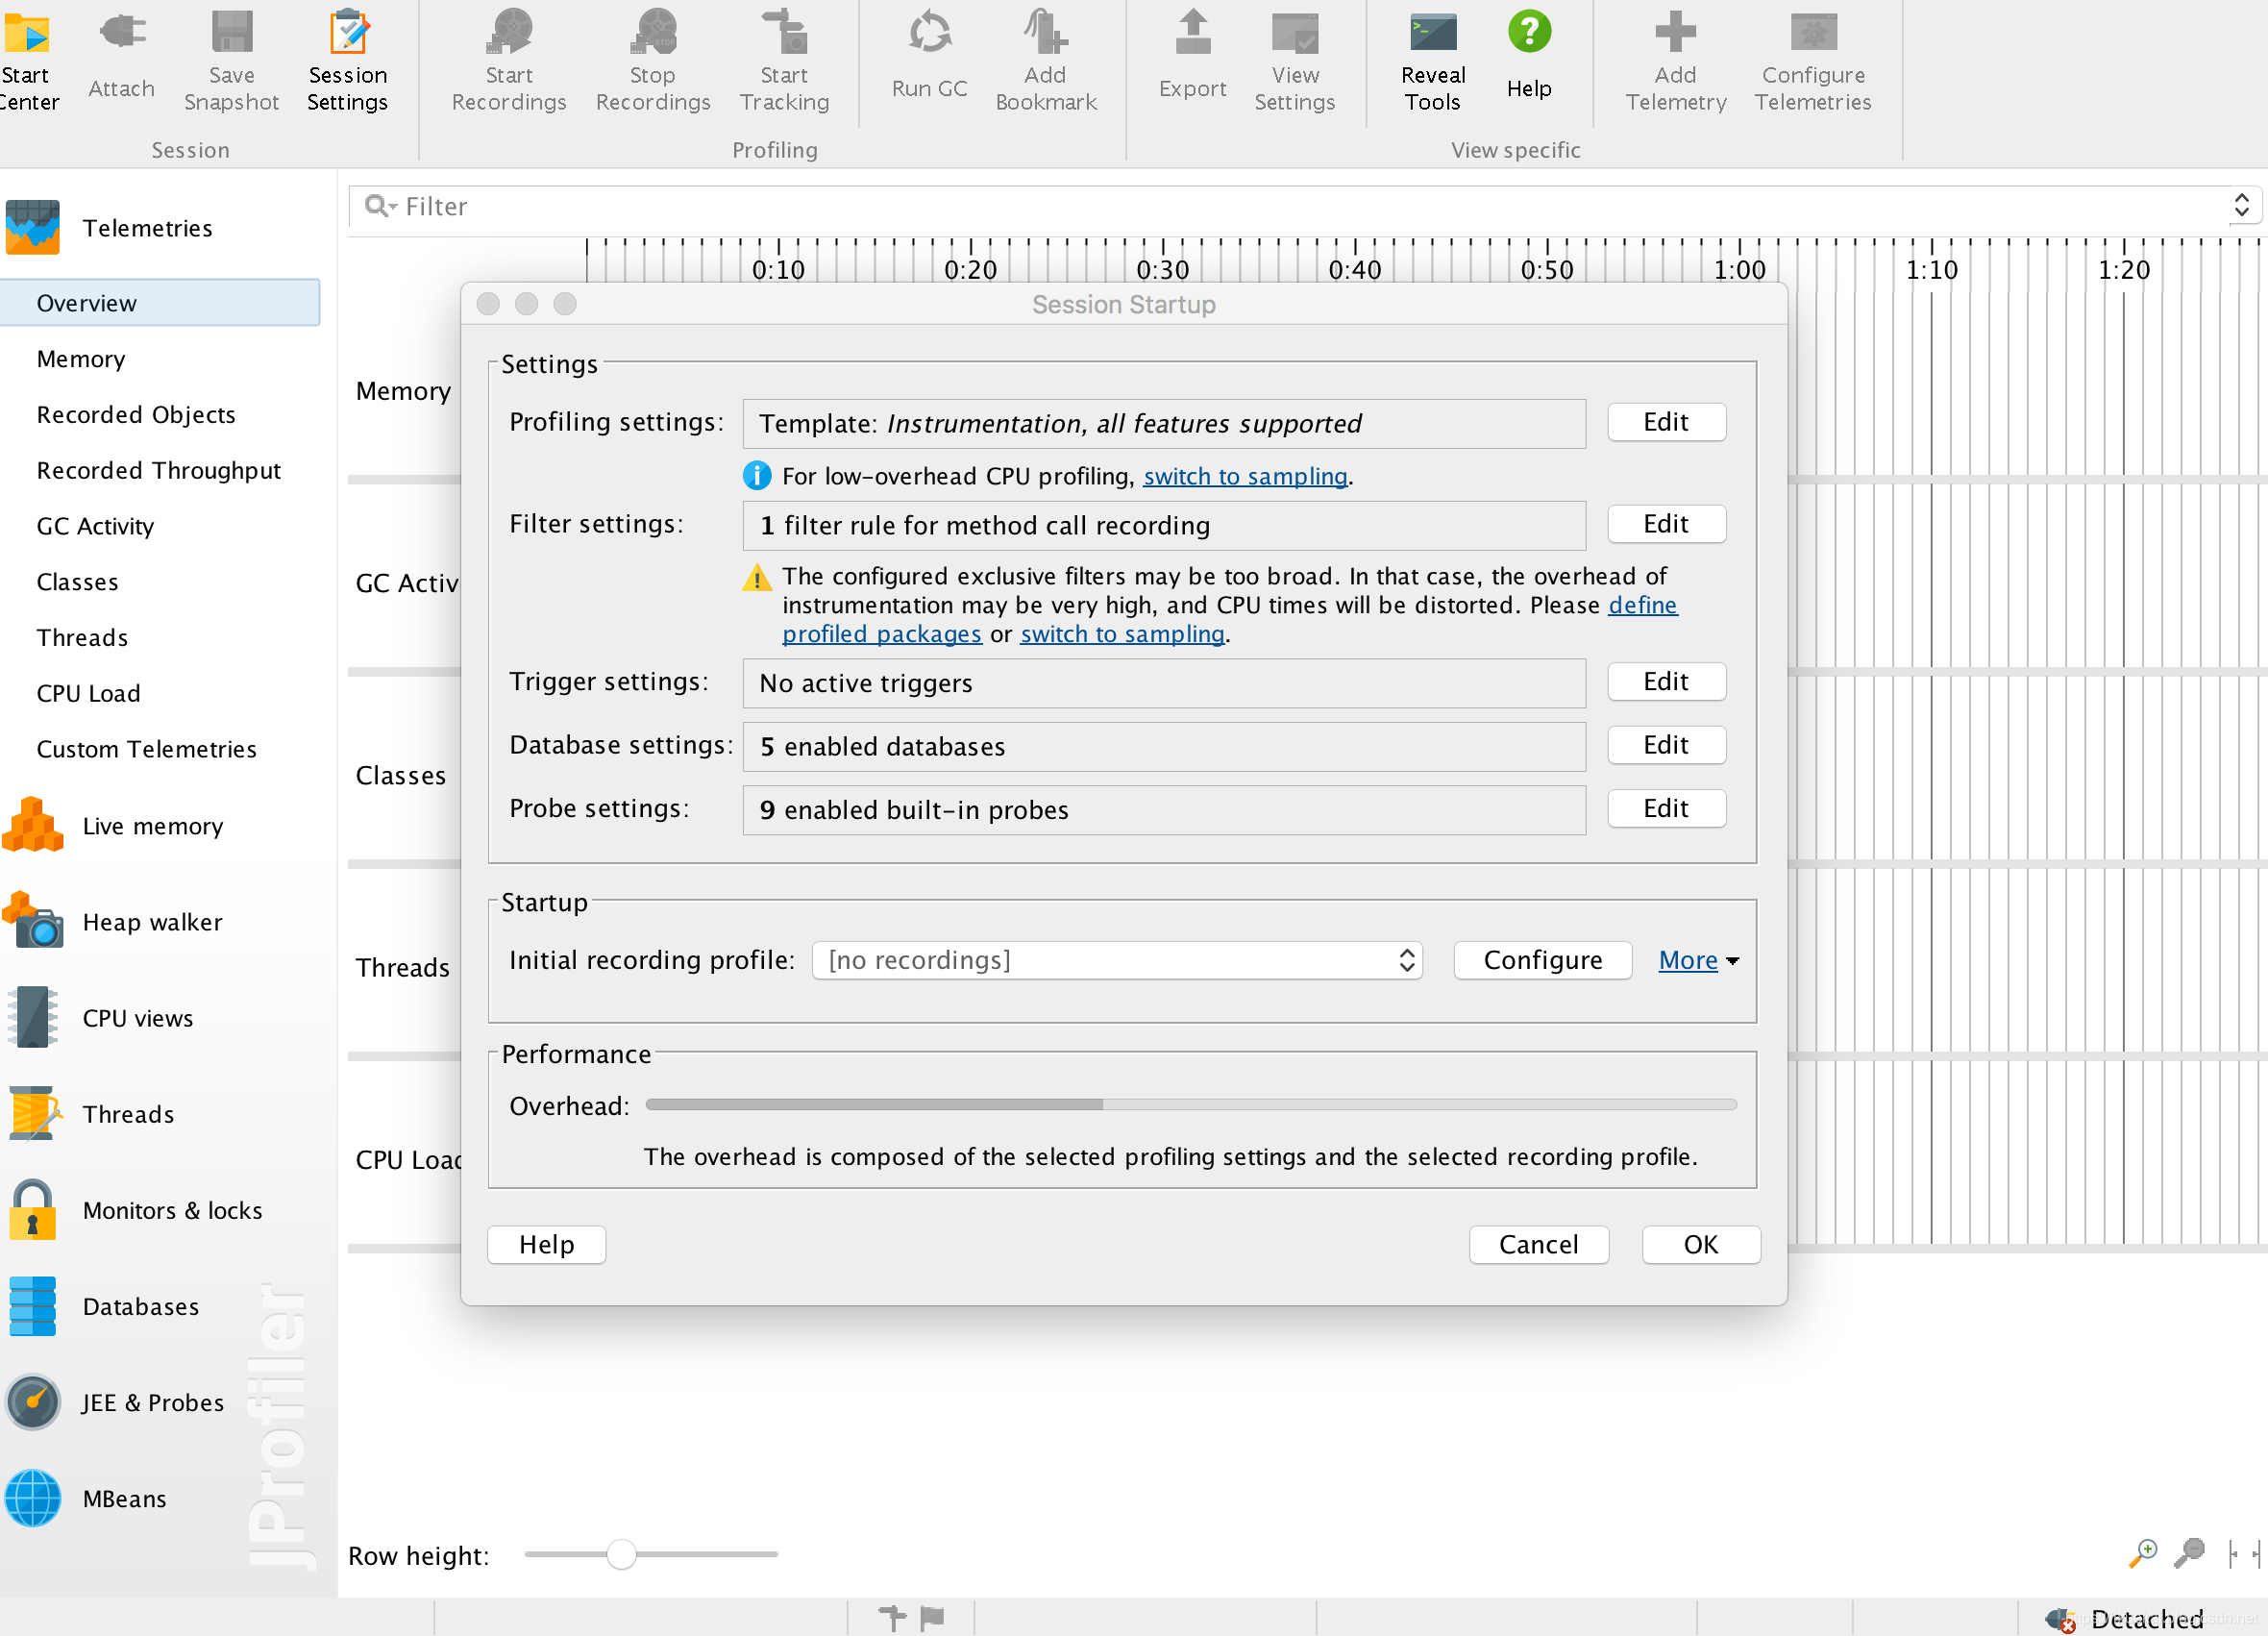
Task: Click the Configure button in Startup
Action: (1542, 960)
